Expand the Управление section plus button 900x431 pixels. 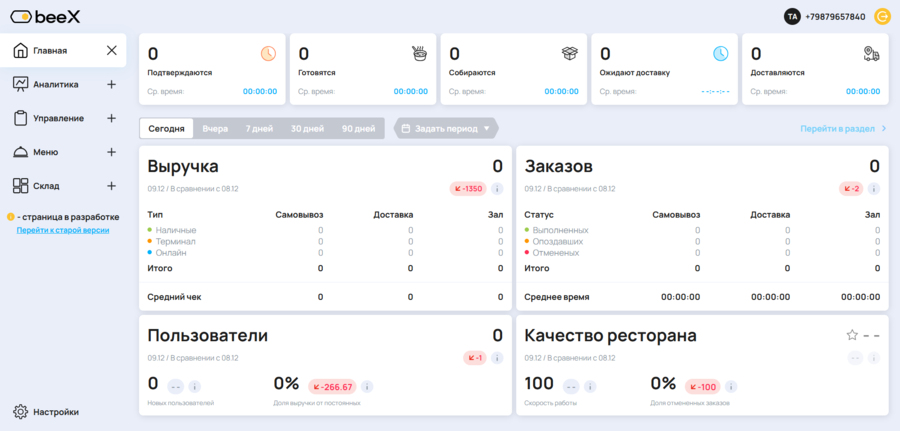111,118
